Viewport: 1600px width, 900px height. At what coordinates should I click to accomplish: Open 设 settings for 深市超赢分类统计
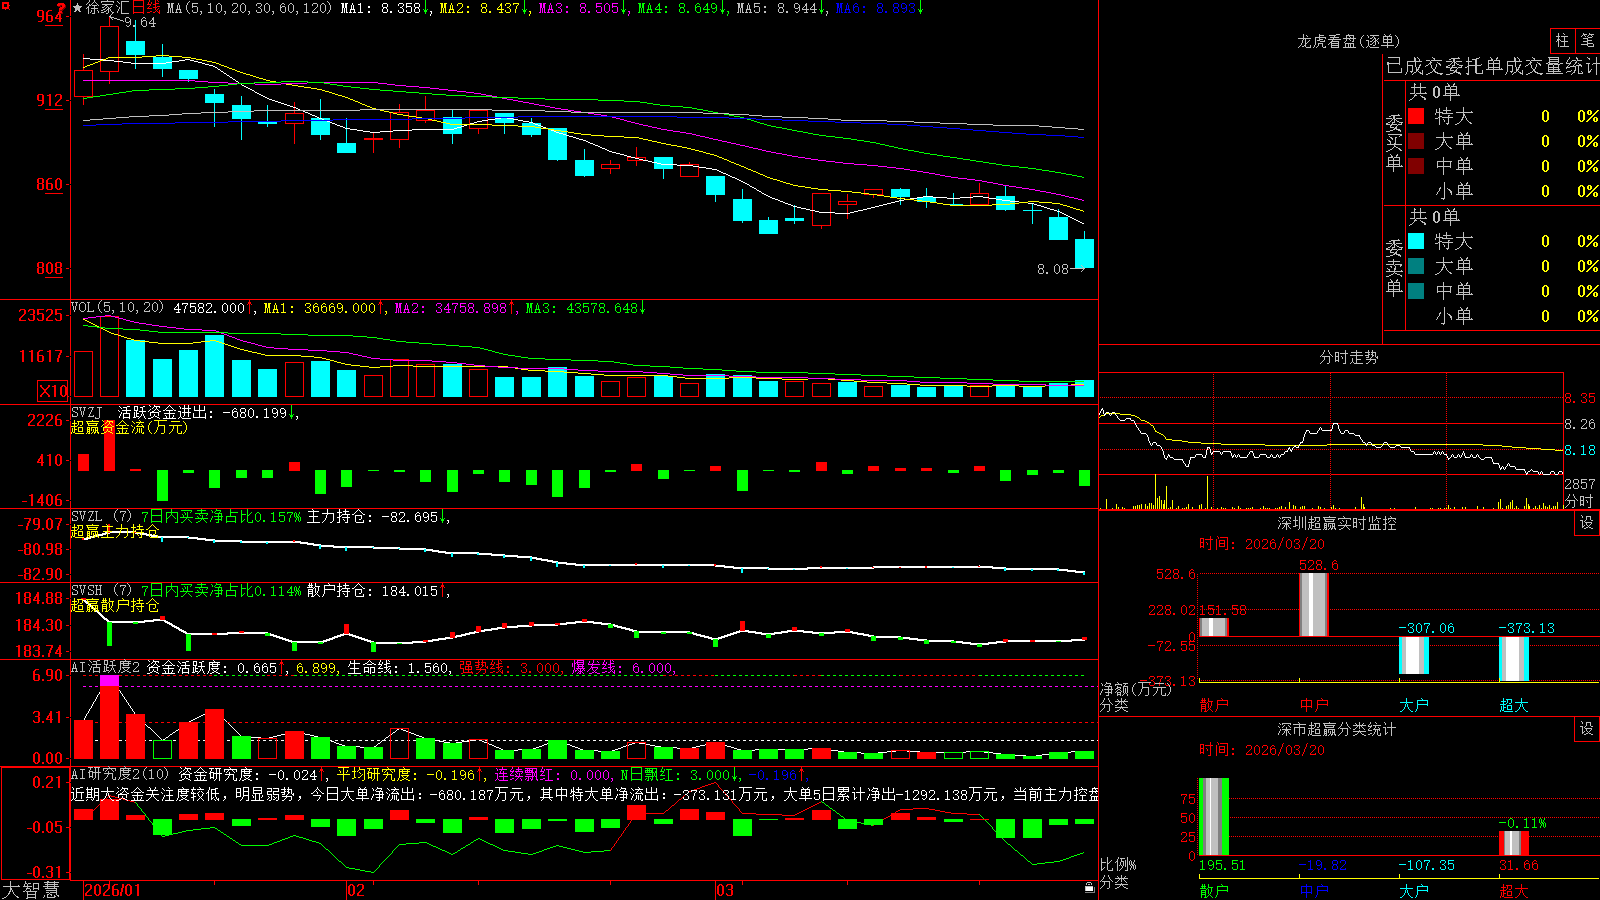coord(1587,729)
